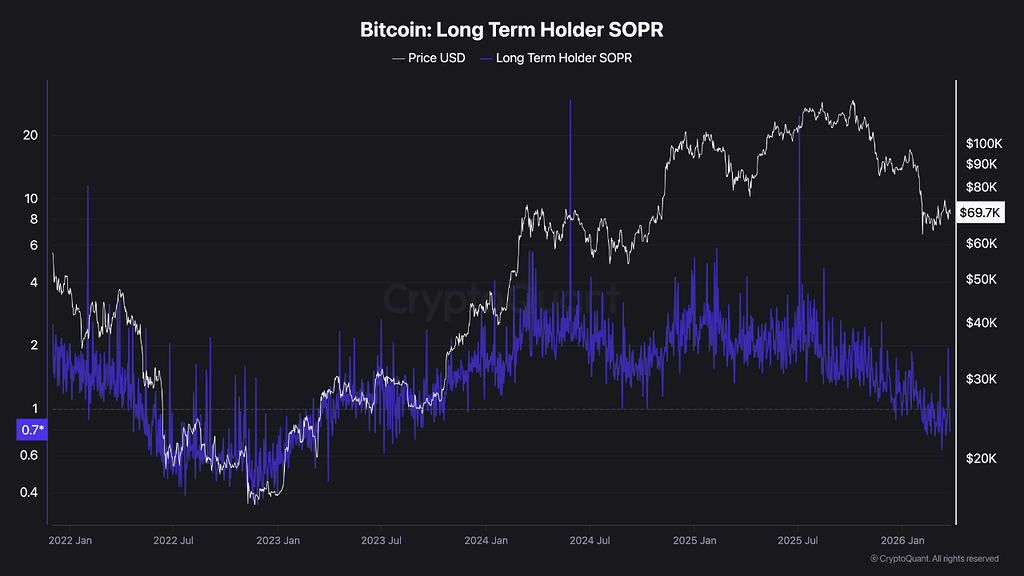The width and height of the screenshot is (1024, 576).
Task: Select the 2022 Jan x-axis label
Action: coord(70,541)
